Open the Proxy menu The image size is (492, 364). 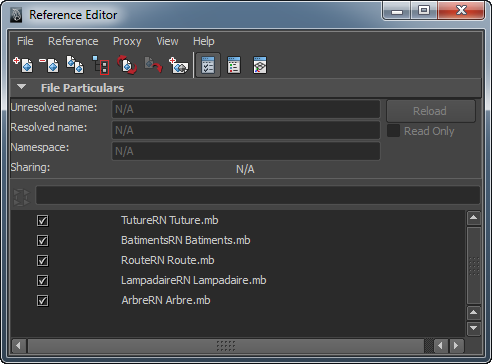point(127,41)
